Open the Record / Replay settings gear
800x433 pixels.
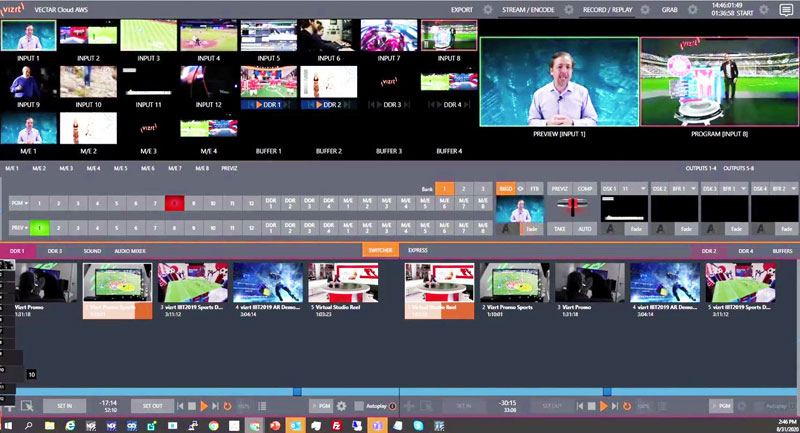pyautogui.click(x=645, y=10)
